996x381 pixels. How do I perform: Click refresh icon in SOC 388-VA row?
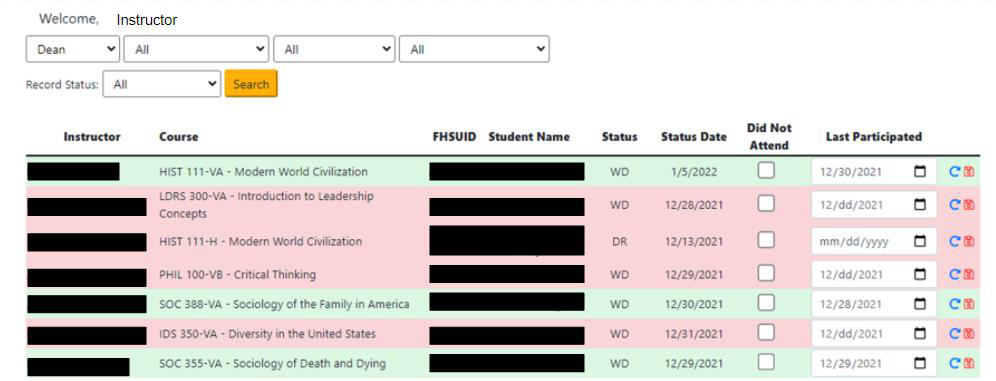954,304
